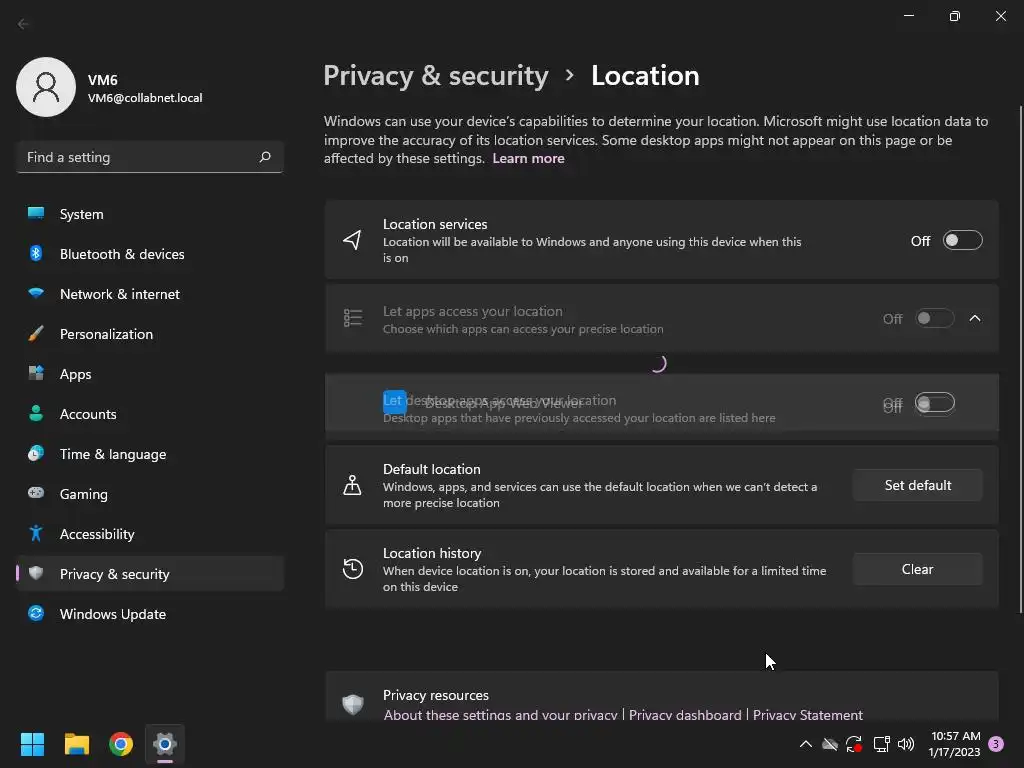Open the Learn more link

(x=528, y=159)
